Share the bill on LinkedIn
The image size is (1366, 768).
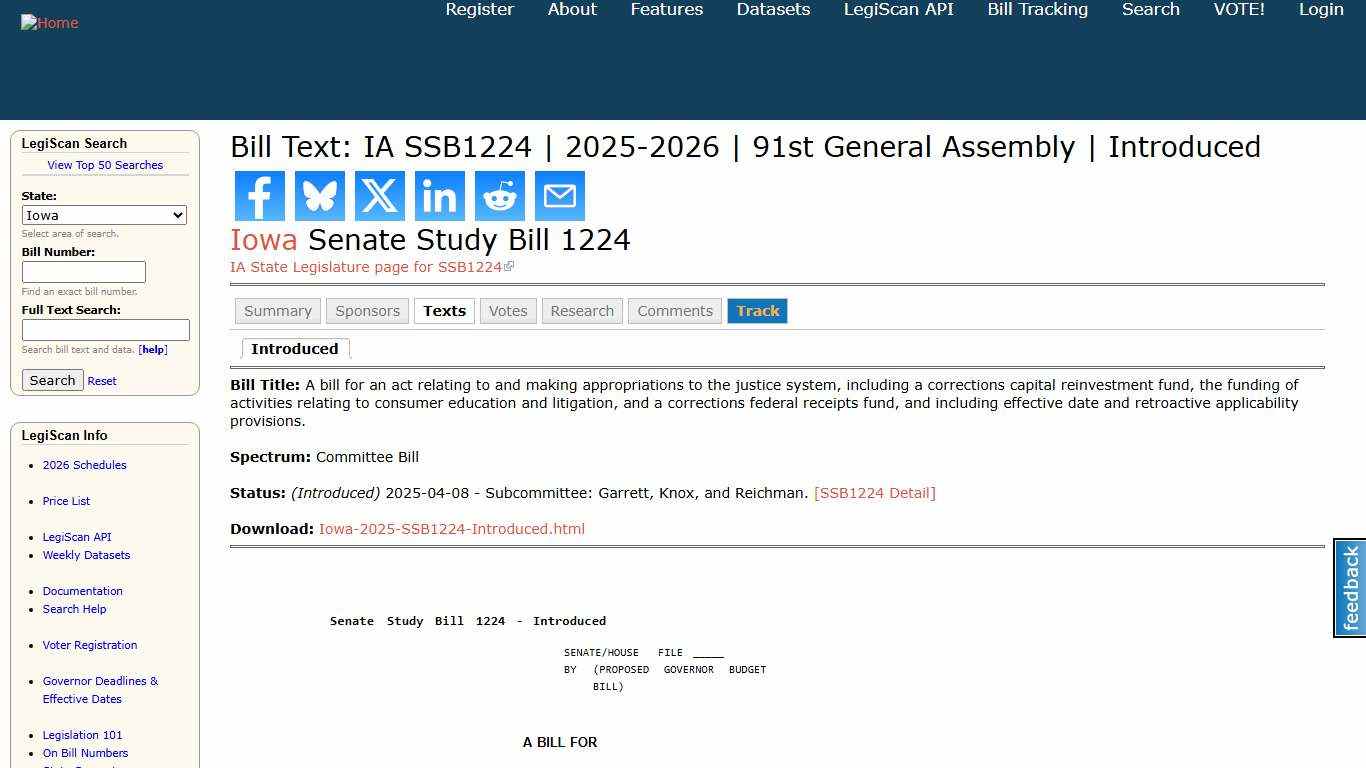point(439,196)
